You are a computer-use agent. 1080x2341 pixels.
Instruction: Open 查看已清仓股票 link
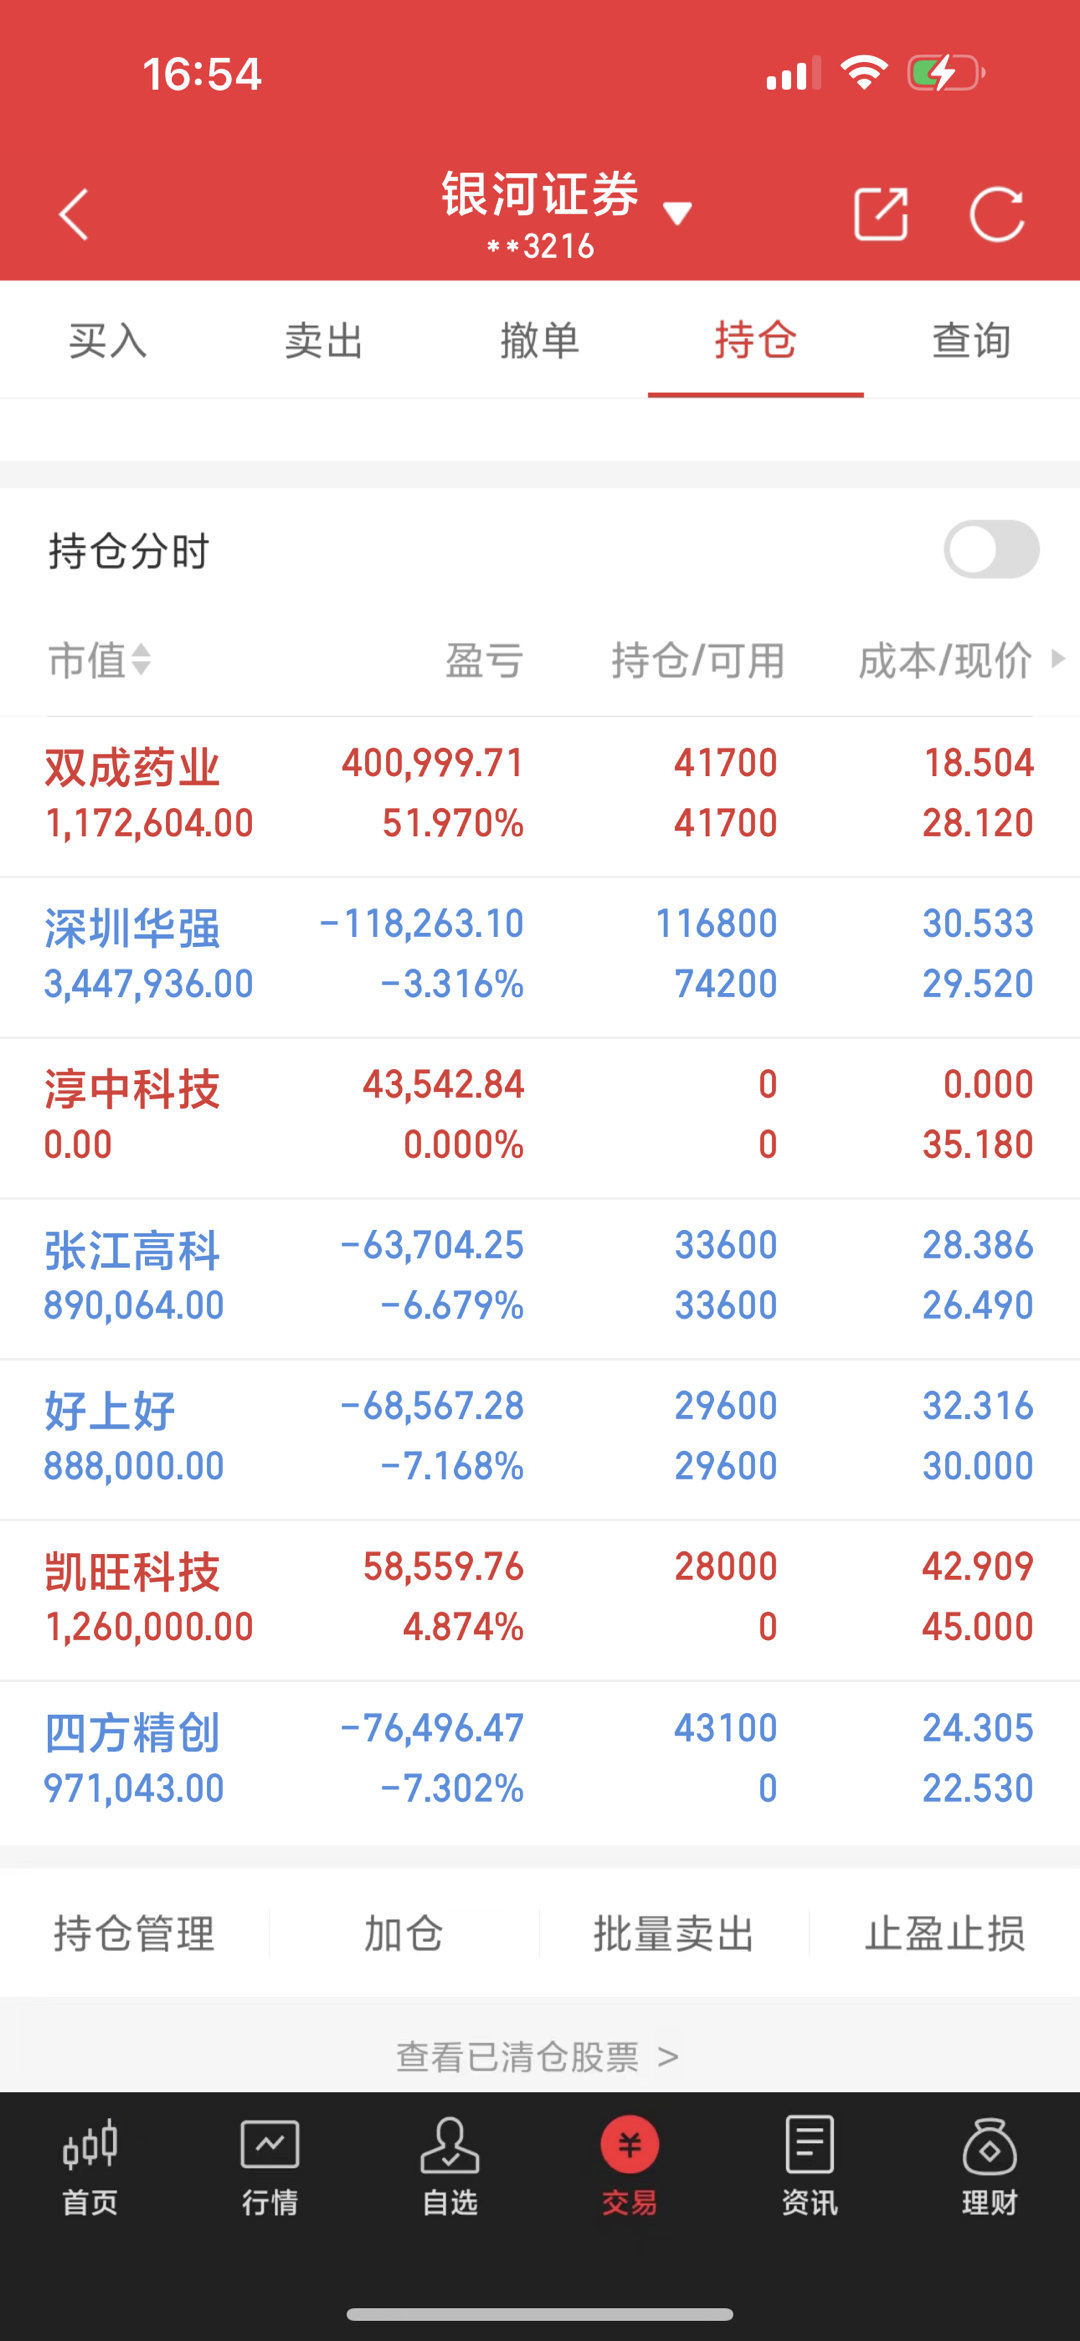[538, 2057]
